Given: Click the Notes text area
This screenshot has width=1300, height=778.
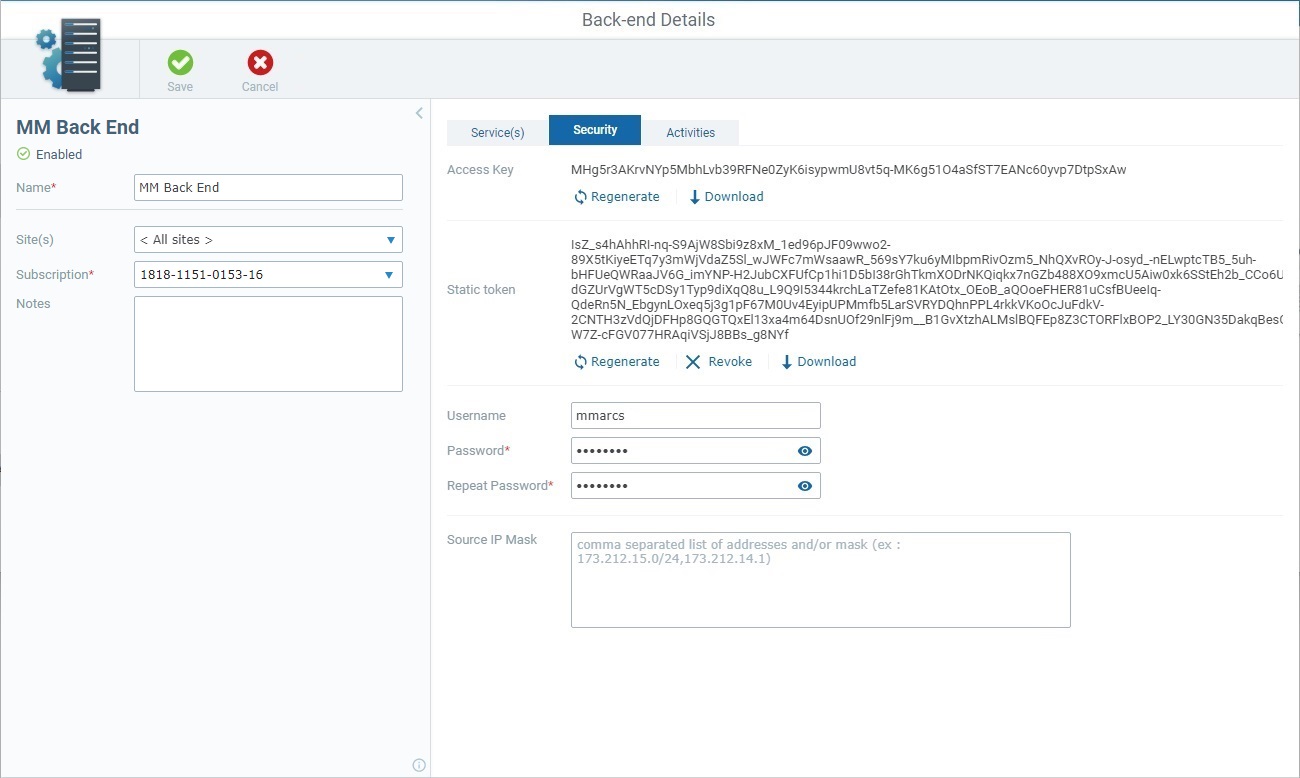Looking at the screenshot, I should coord(267,343).
